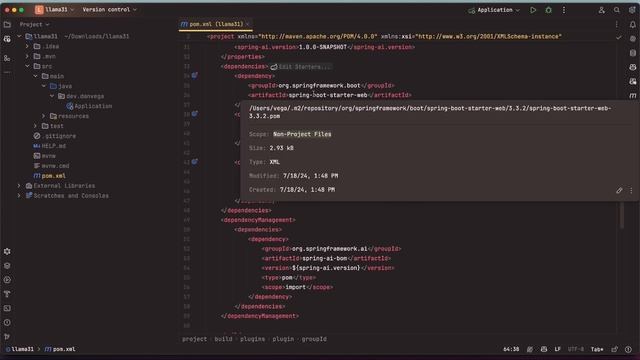Open llama31 project dropdown
Viewport: 640px width, 360px height.
tap(55, 10)
